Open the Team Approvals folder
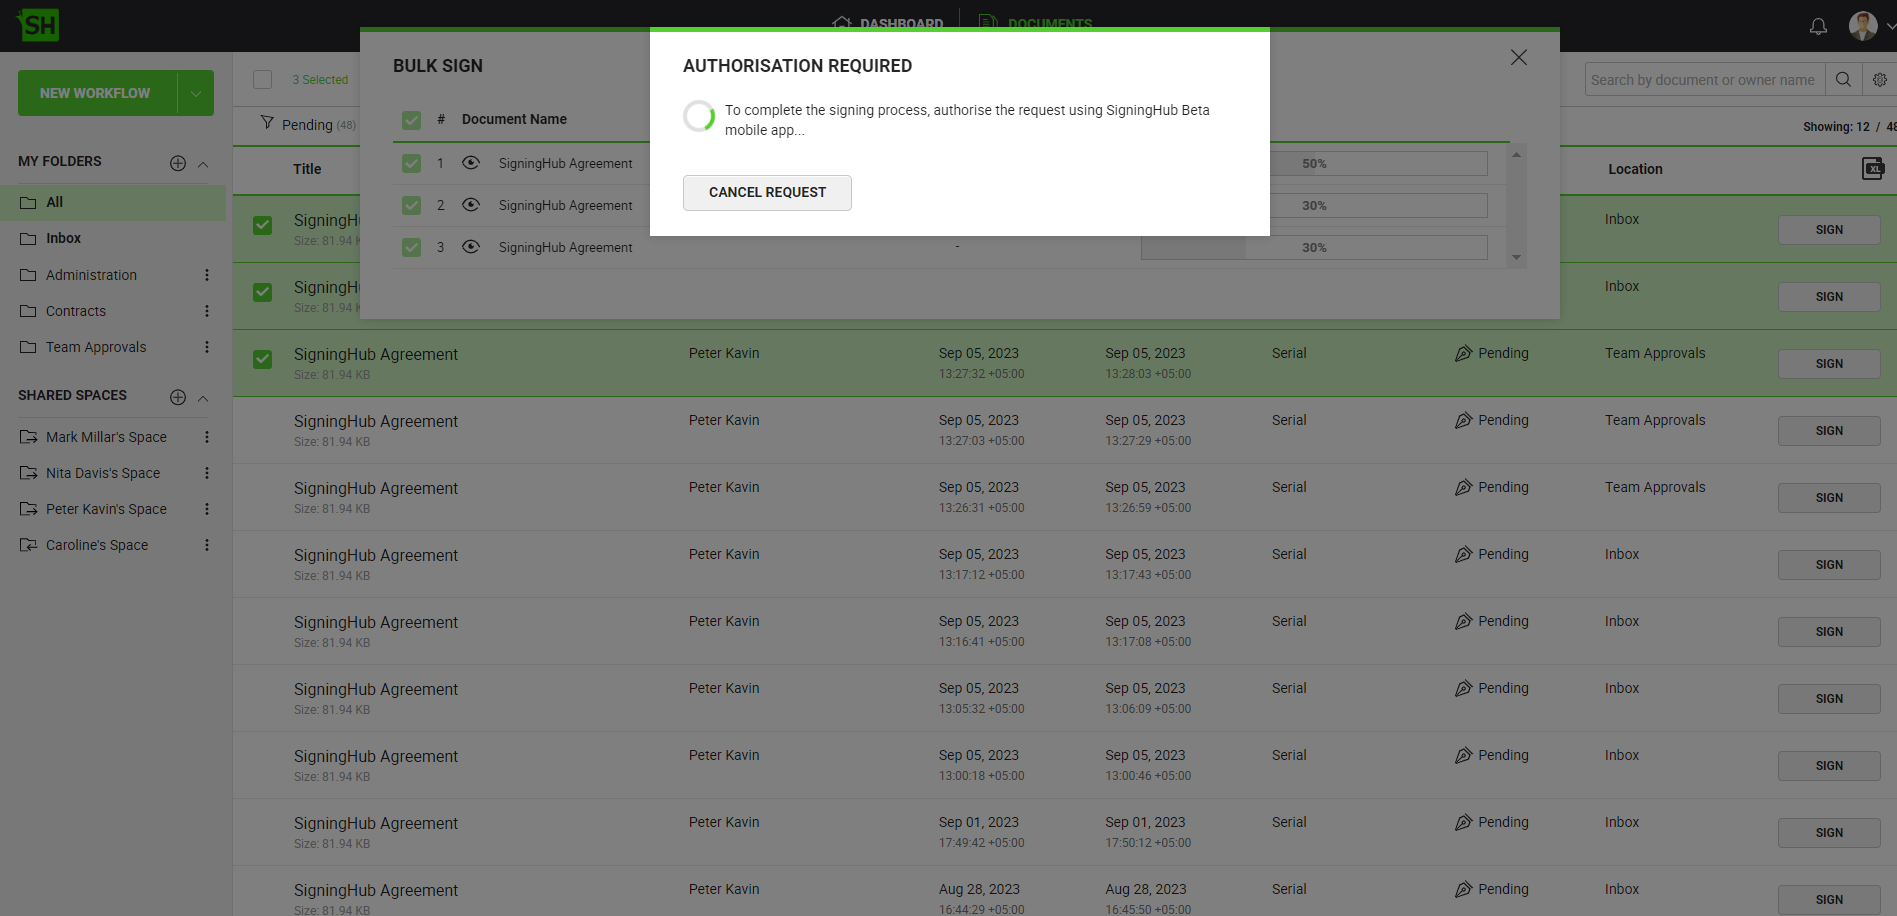The height and width of the screenshot is (916, 1897). 96,347
